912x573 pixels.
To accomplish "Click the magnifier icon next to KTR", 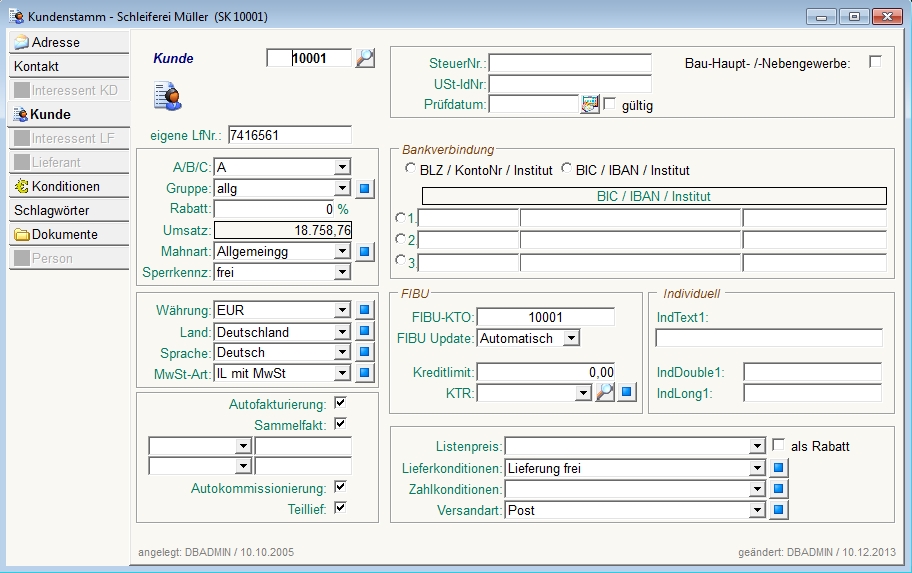I will (605, 393).
